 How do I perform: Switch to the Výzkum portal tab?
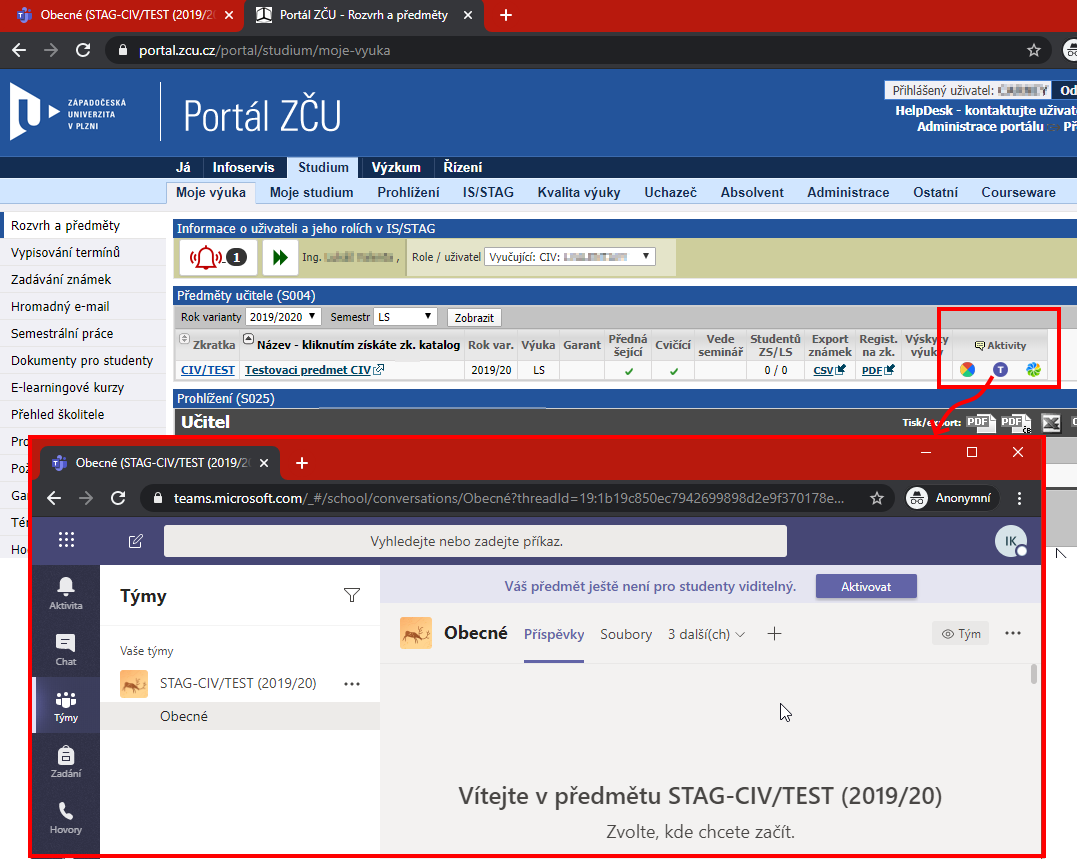[x=396, y=167]
